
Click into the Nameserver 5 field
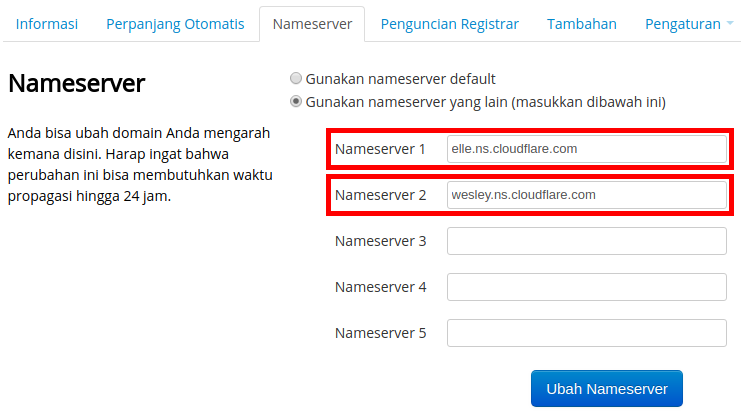tap(586, 333)
